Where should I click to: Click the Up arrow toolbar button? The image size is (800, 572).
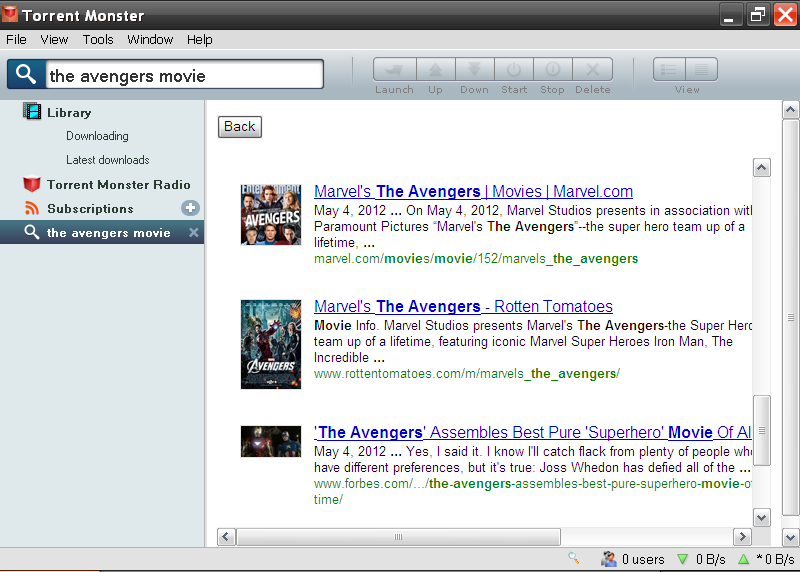pyautogui.click(x=436, y=69)
